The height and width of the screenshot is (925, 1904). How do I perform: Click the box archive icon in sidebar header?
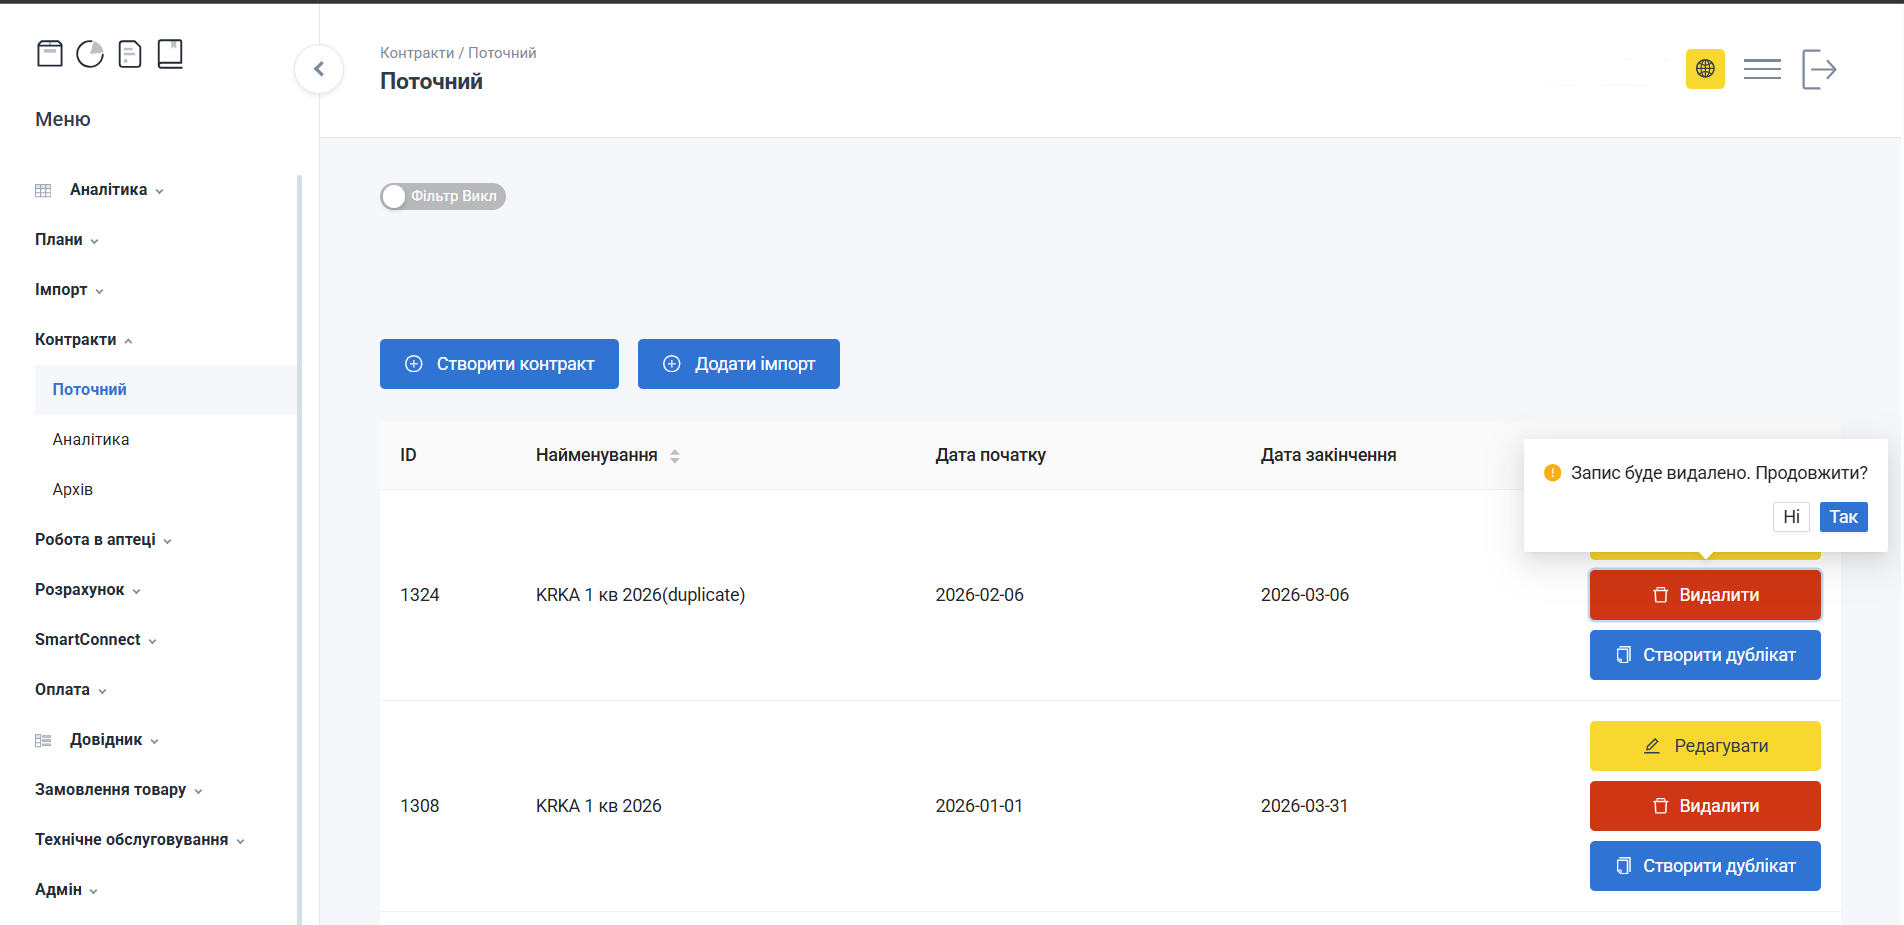pos(50,54)
